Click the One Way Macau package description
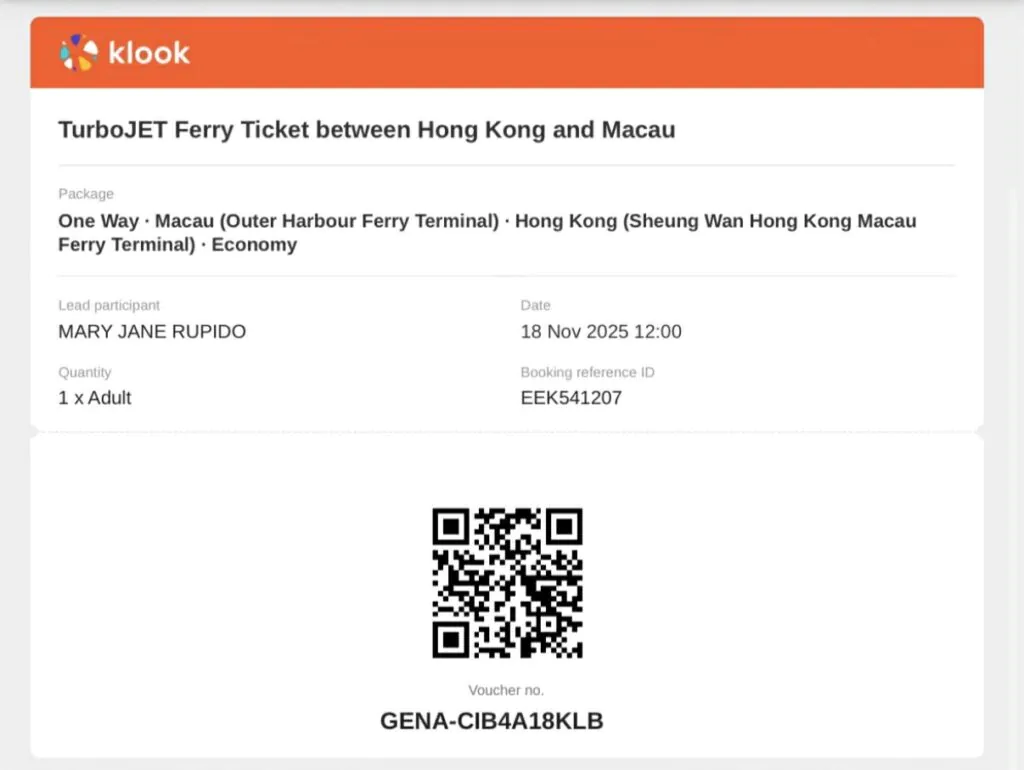 [x=487, y=232]
